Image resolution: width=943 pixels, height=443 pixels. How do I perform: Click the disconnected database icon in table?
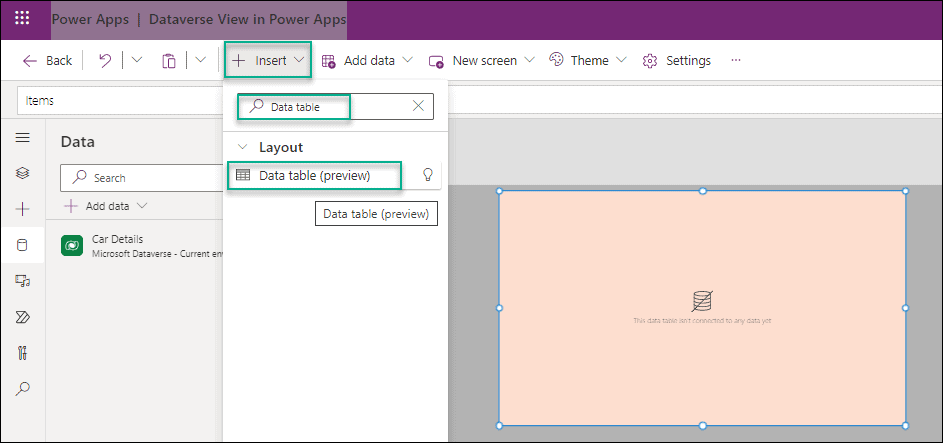coord(702,301)
